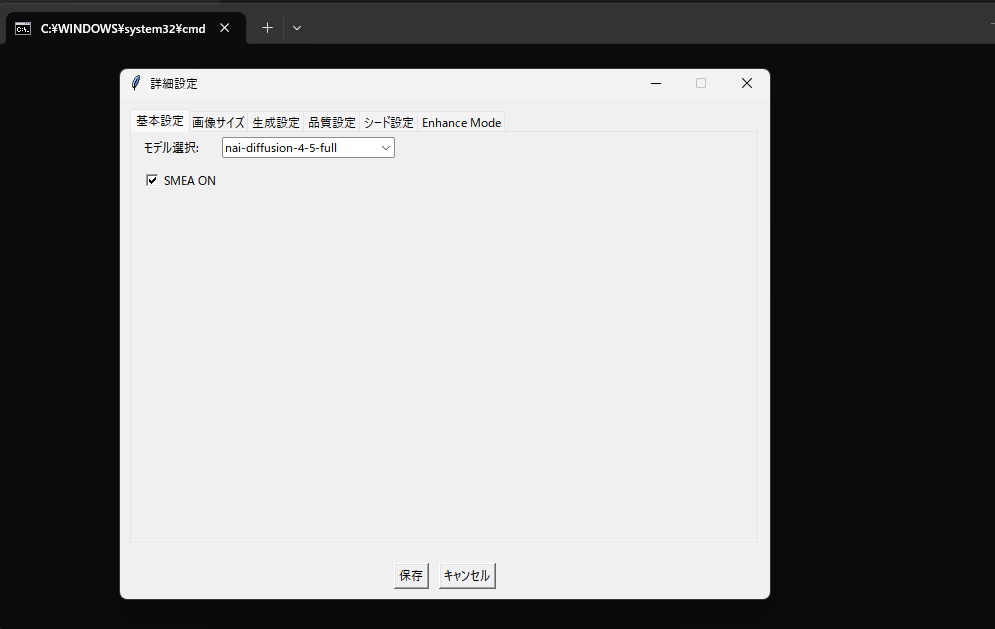This screenshot has width=995, height=629.
Task: Toggle SMEA ON by clicking its label
Action: (x=190, y=180)
